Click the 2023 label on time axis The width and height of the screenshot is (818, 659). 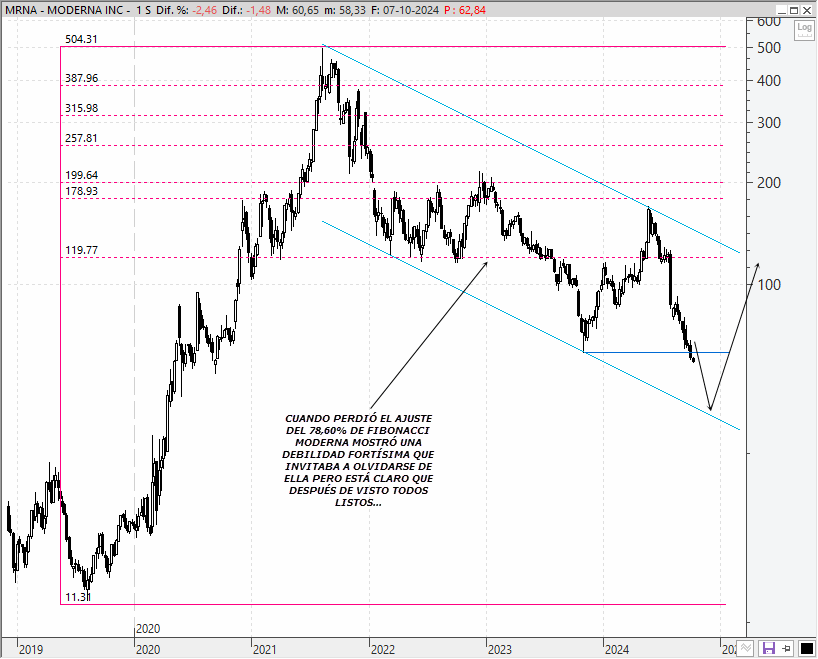click(500, 650)
